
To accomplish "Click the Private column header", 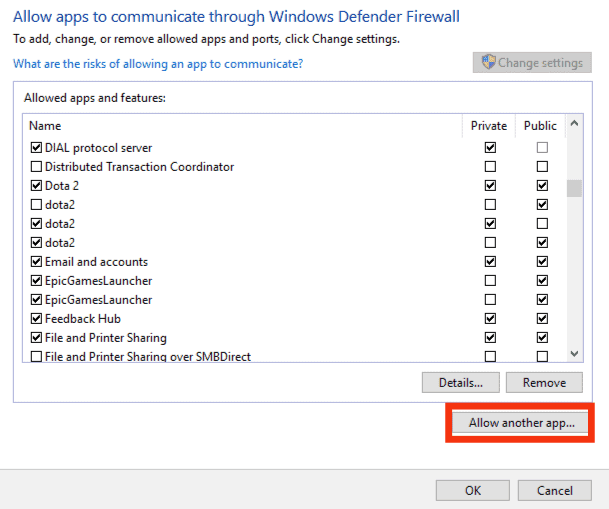I will click(x=489, y=126).
